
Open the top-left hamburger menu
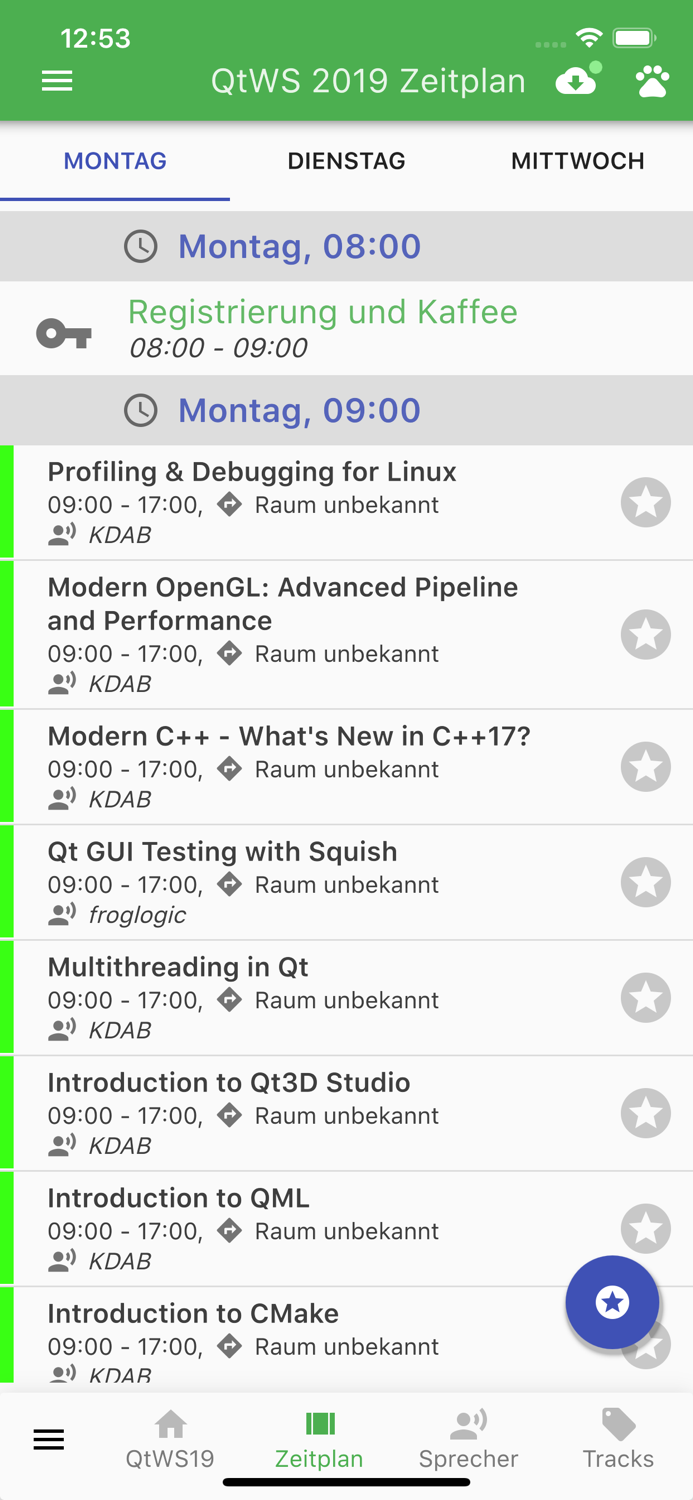(x=57, y=81)
